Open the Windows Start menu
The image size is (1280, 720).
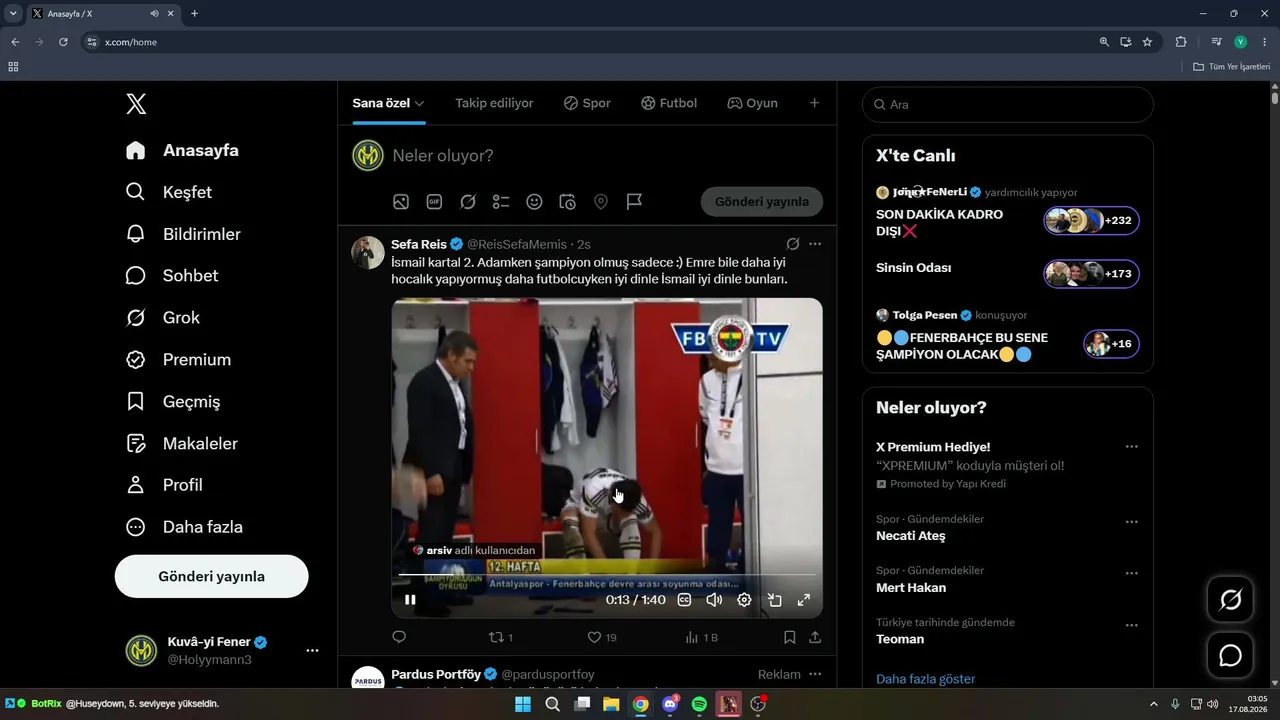[x=523, y=704]
